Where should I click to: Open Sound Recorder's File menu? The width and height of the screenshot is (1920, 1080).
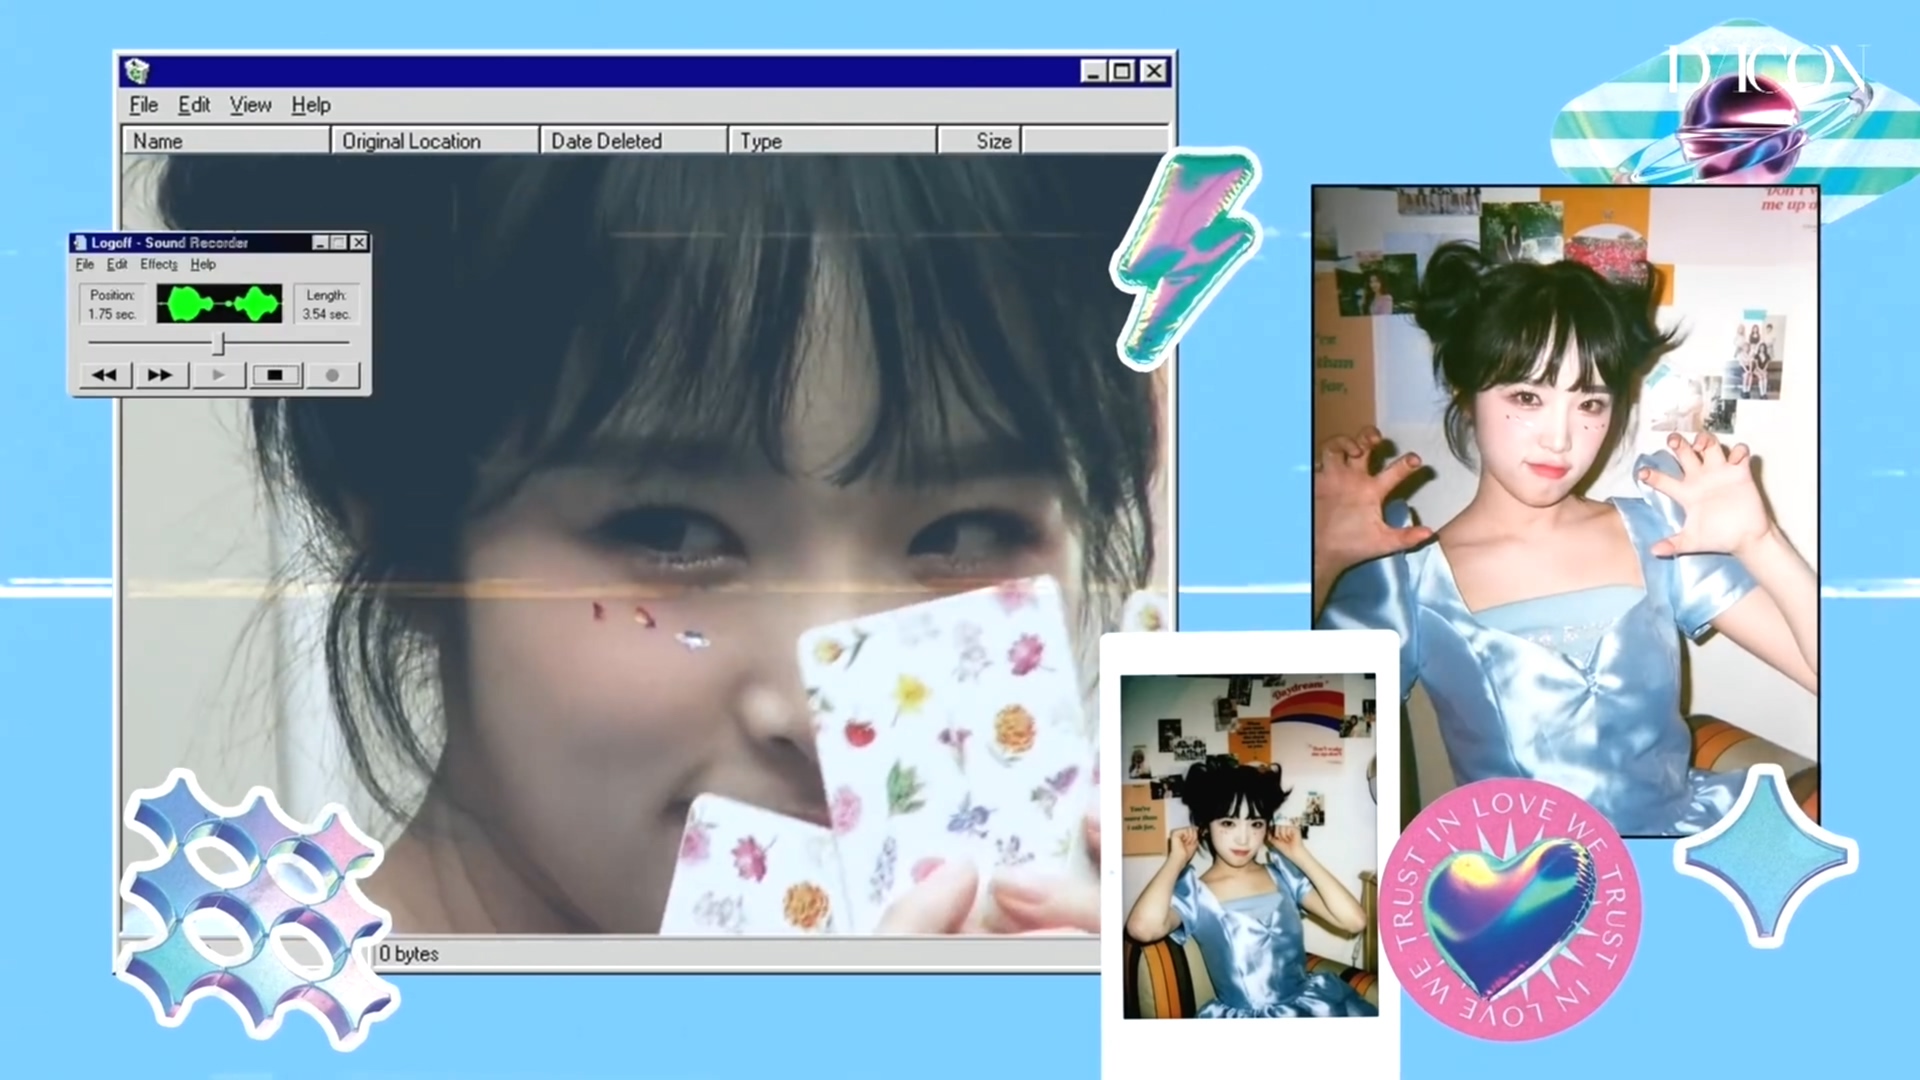tap(85, 265)
